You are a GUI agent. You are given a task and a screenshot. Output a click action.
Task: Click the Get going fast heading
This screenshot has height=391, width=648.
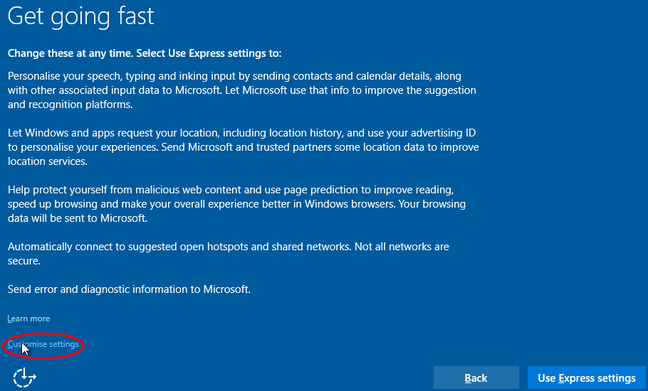click(81, 17)
